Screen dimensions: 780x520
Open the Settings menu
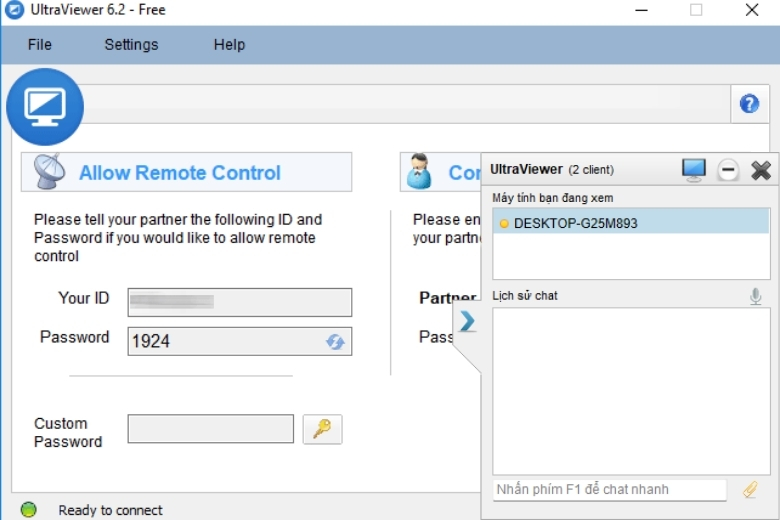[131, 45]
